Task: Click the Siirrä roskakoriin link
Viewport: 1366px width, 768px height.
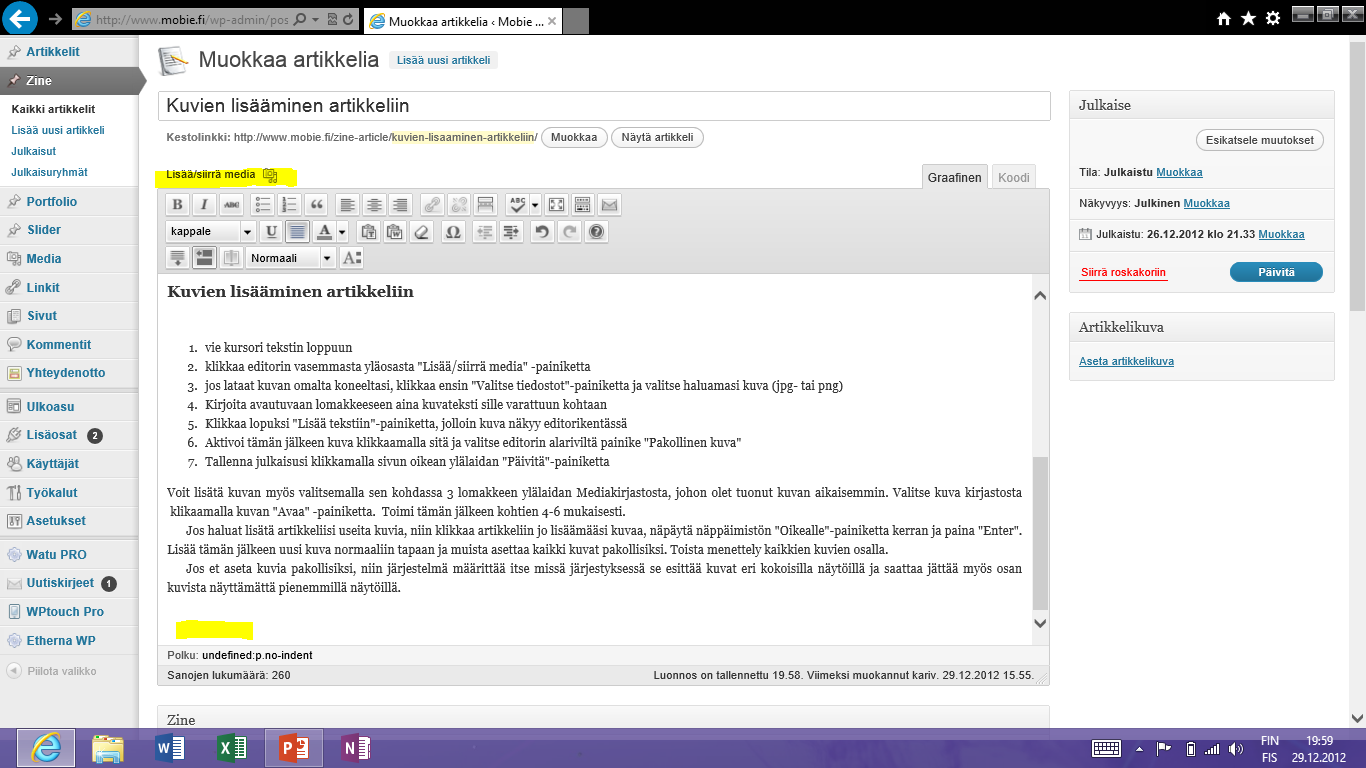Action: click(1123, 272)
